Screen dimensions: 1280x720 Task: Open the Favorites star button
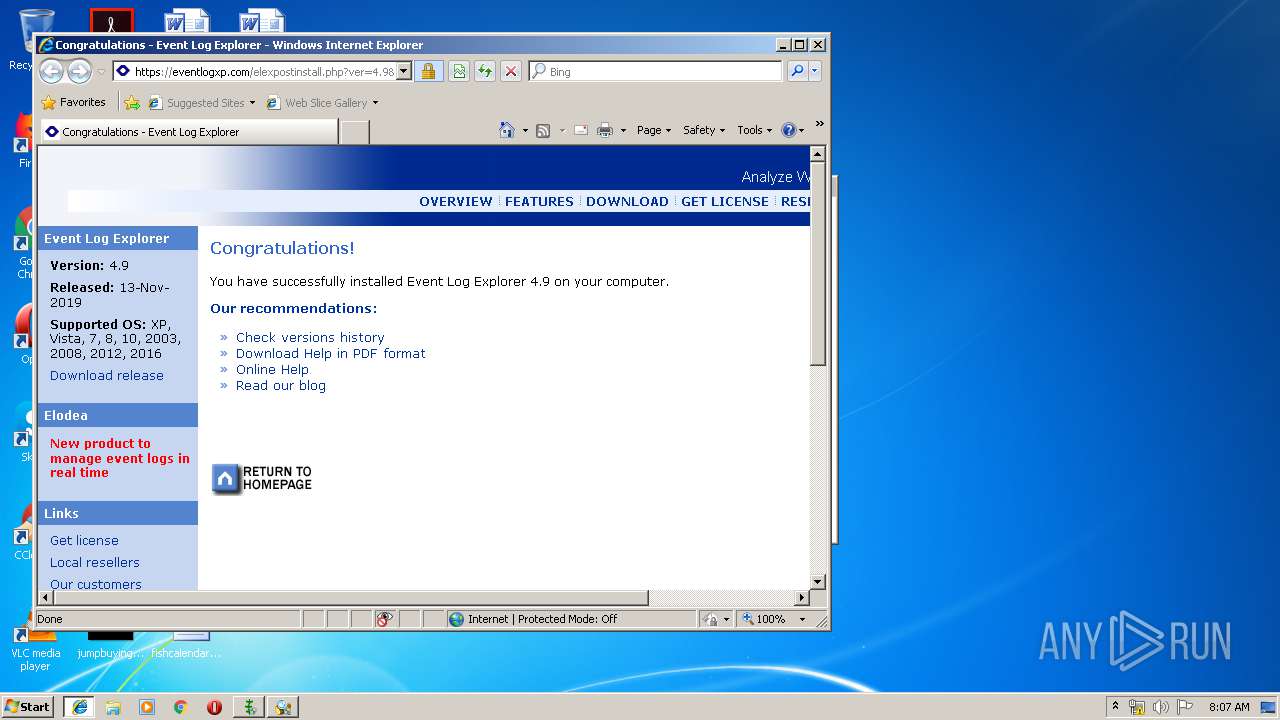73,102
